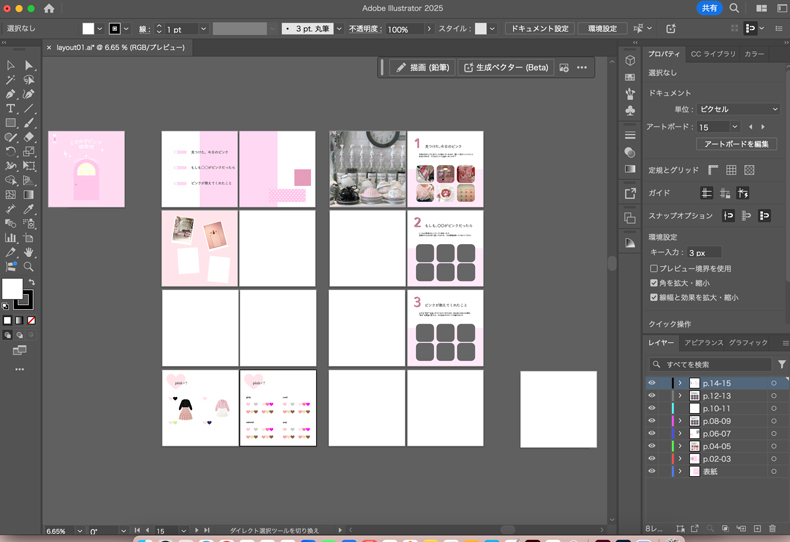Click the create new layer icon
The width and height of the screenshot is (790, 542).
[x=756, y=528]
